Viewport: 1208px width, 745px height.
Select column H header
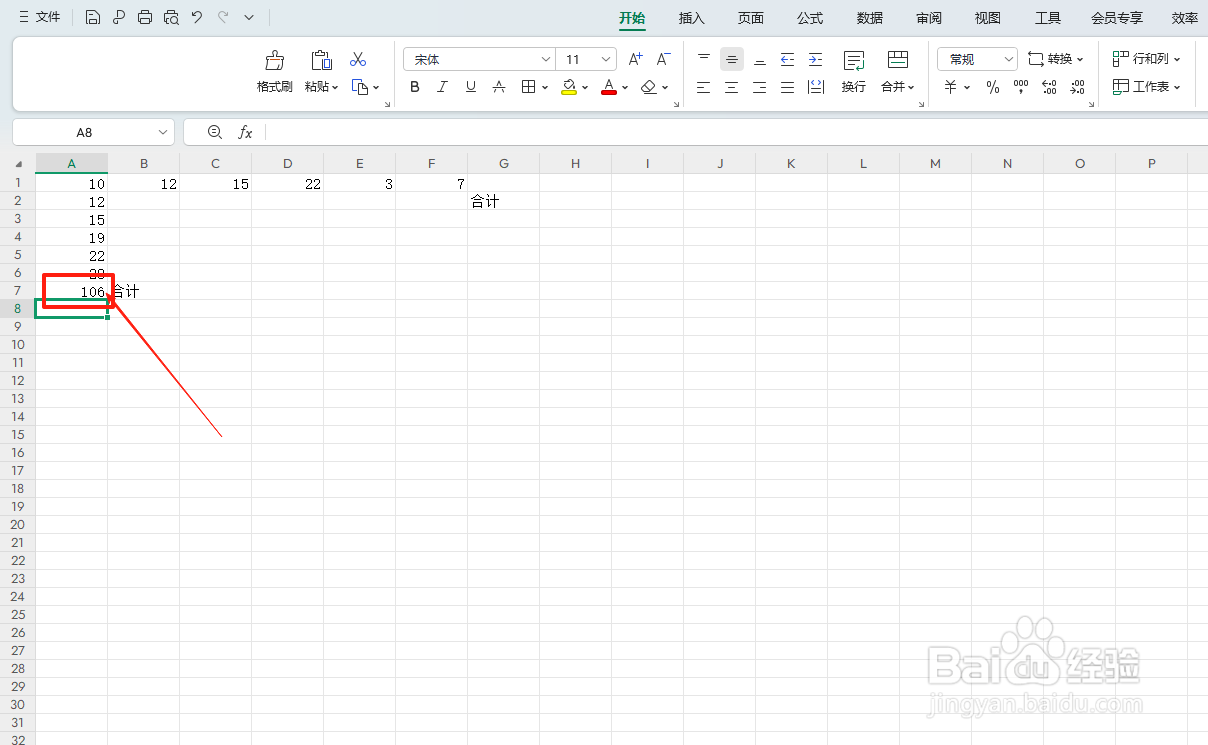(576, 164)
